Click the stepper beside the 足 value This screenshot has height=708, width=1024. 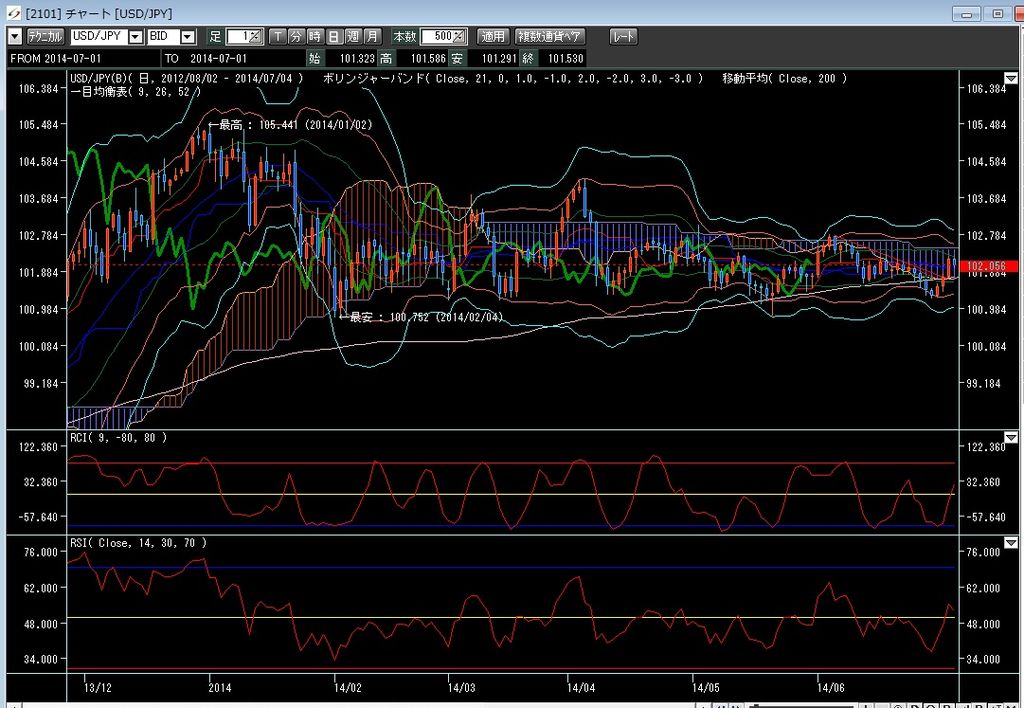pos(257,37)
